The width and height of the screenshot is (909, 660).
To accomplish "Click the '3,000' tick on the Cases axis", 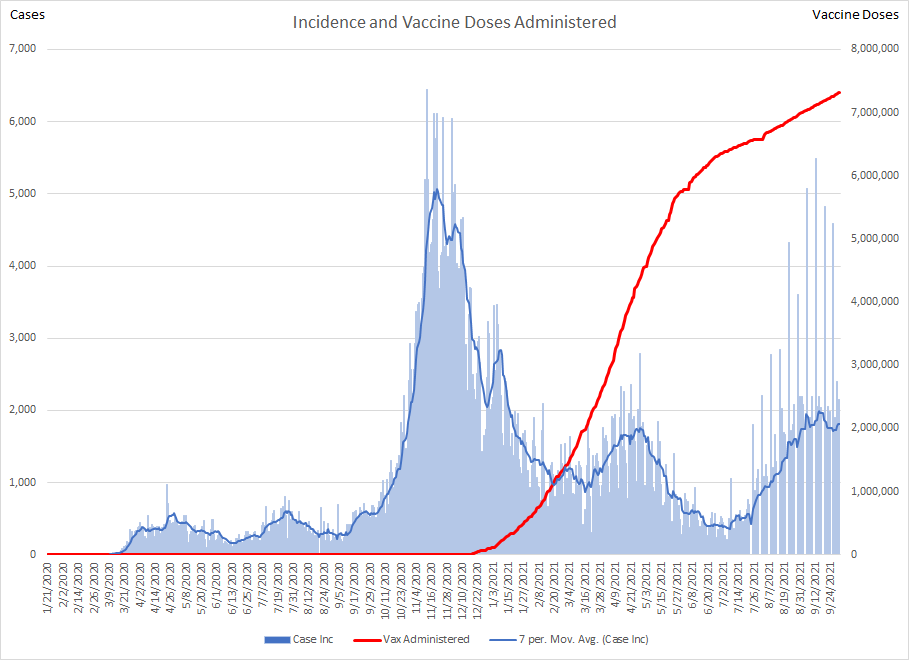I will point(23,338).
